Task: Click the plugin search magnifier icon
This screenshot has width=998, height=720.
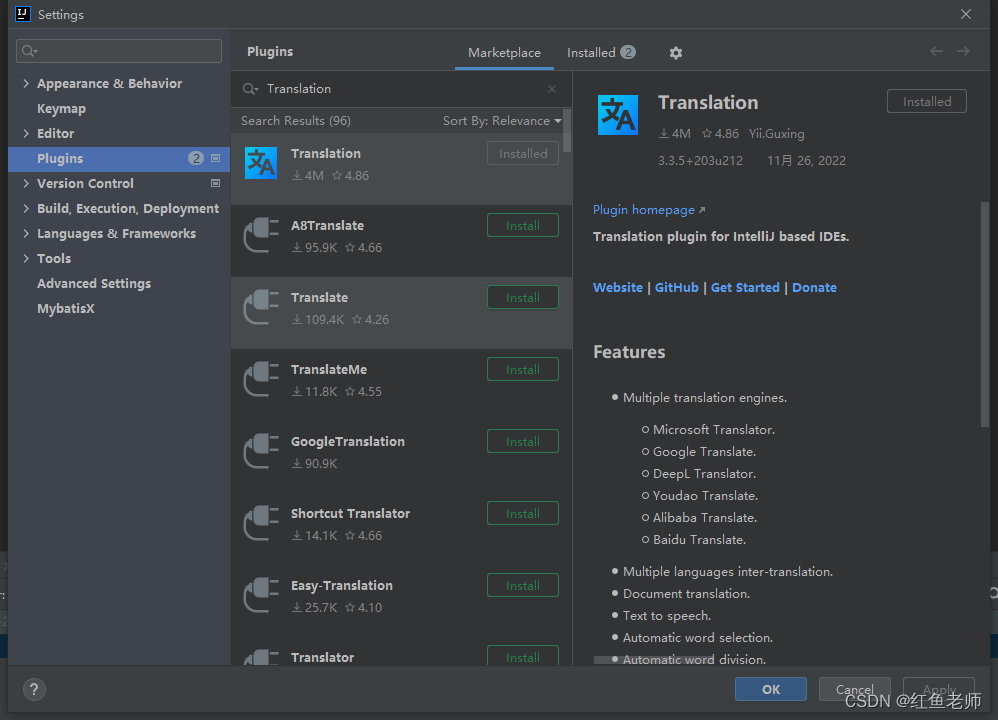Action: coord(250,89)
